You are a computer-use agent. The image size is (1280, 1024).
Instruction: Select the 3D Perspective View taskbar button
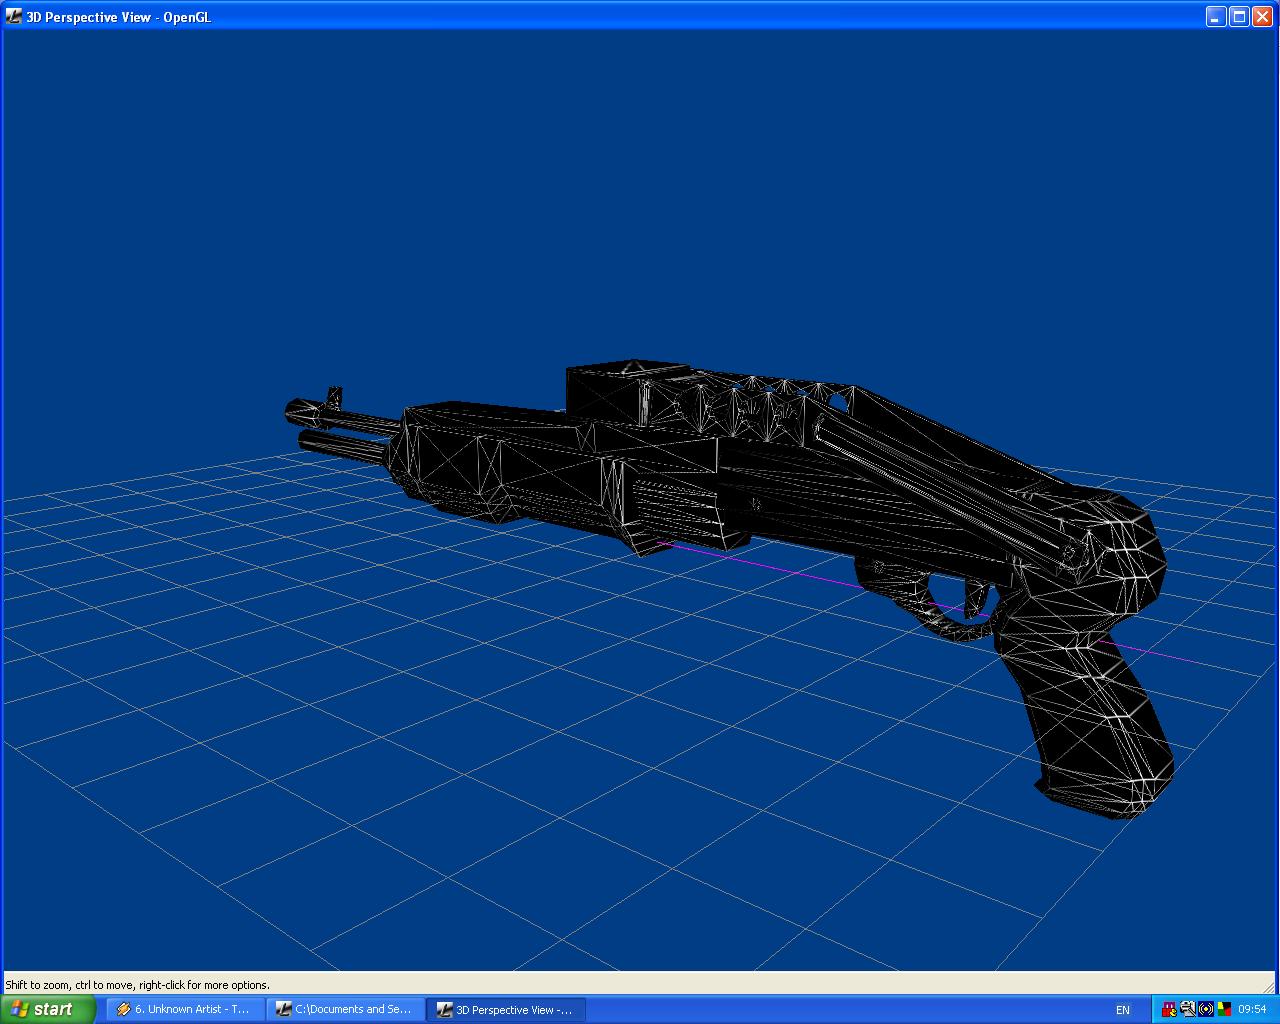[506, 1009]
